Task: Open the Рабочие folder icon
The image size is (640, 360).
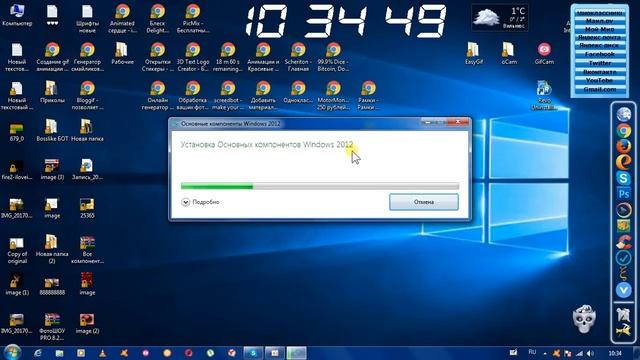Action: [122, 53]
